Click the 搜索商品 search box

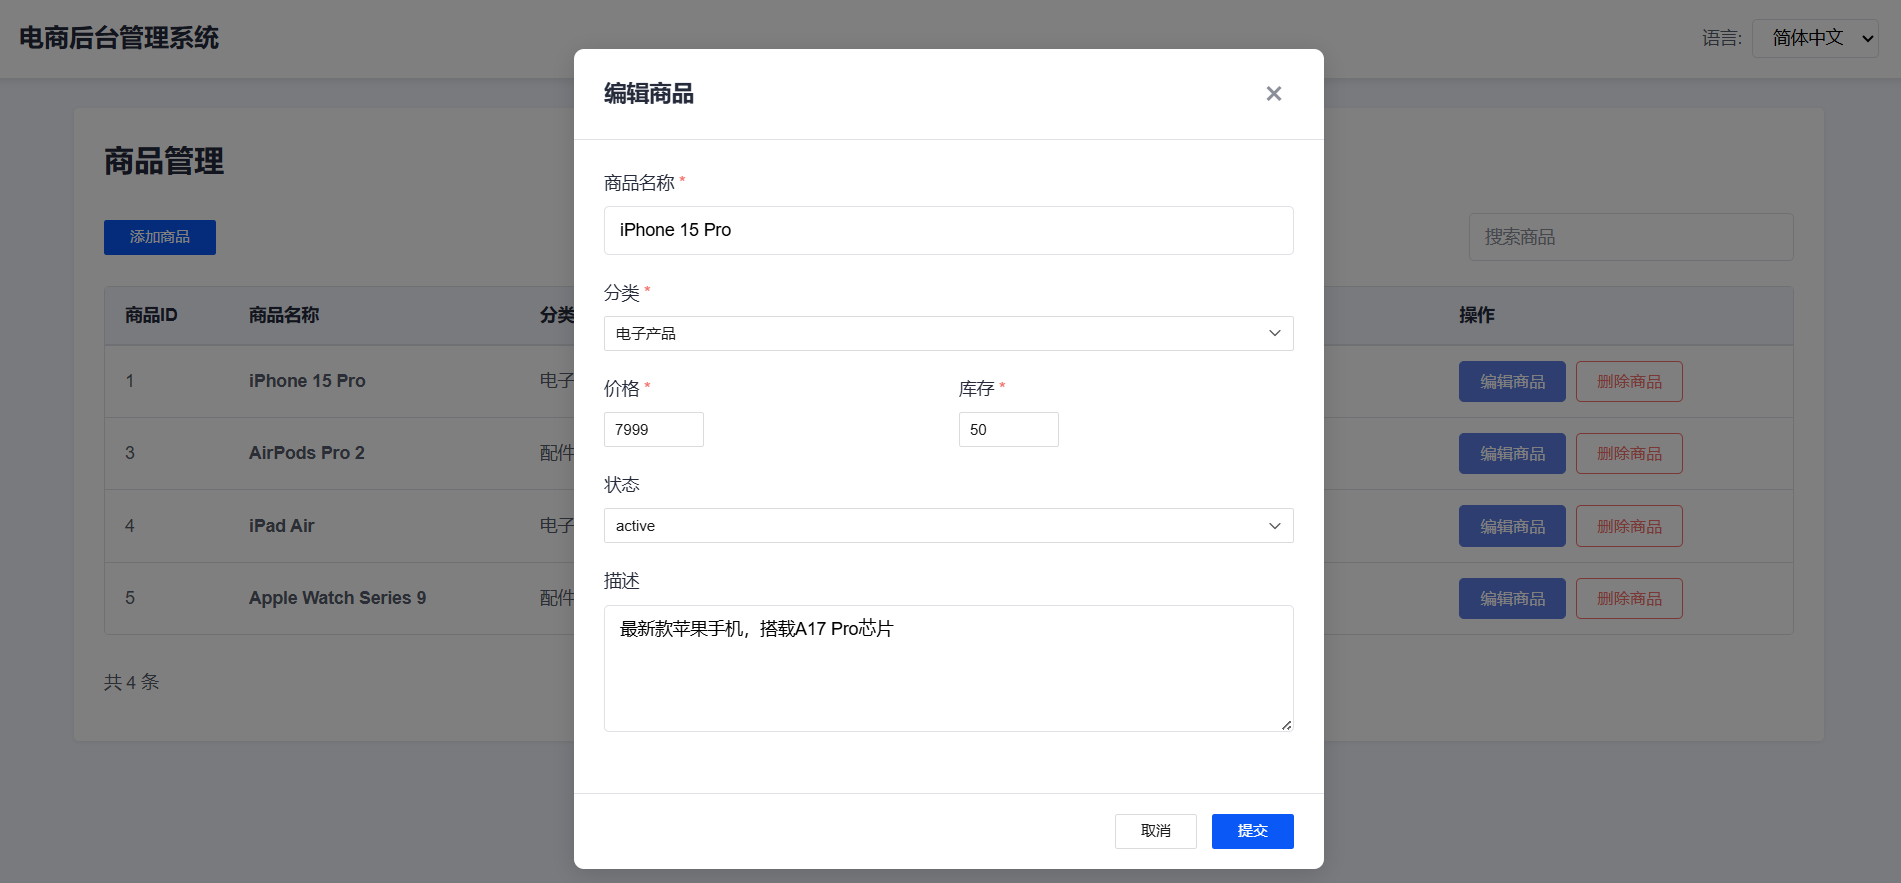point(1630,237)
